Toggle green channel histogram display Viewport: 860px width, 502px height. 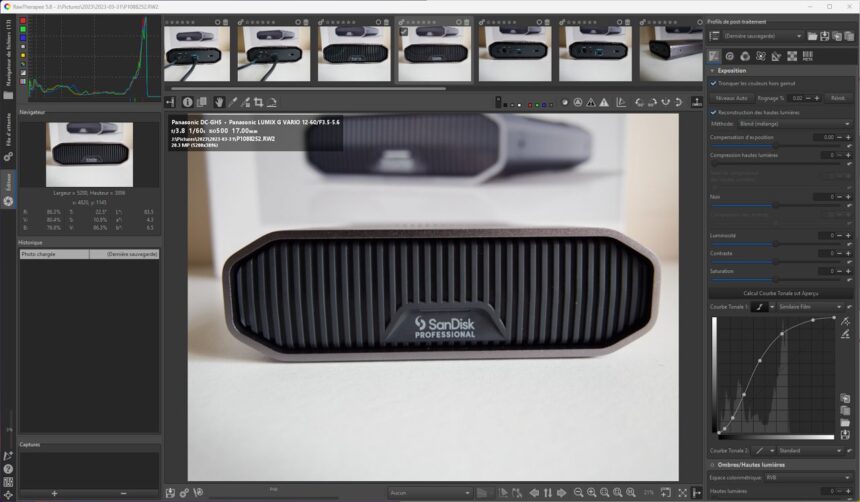23,29
